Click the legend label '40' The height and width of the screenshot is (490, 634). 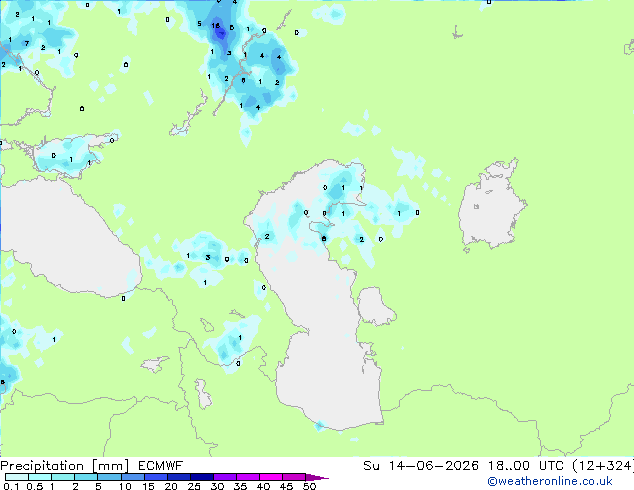click(263, 486)
